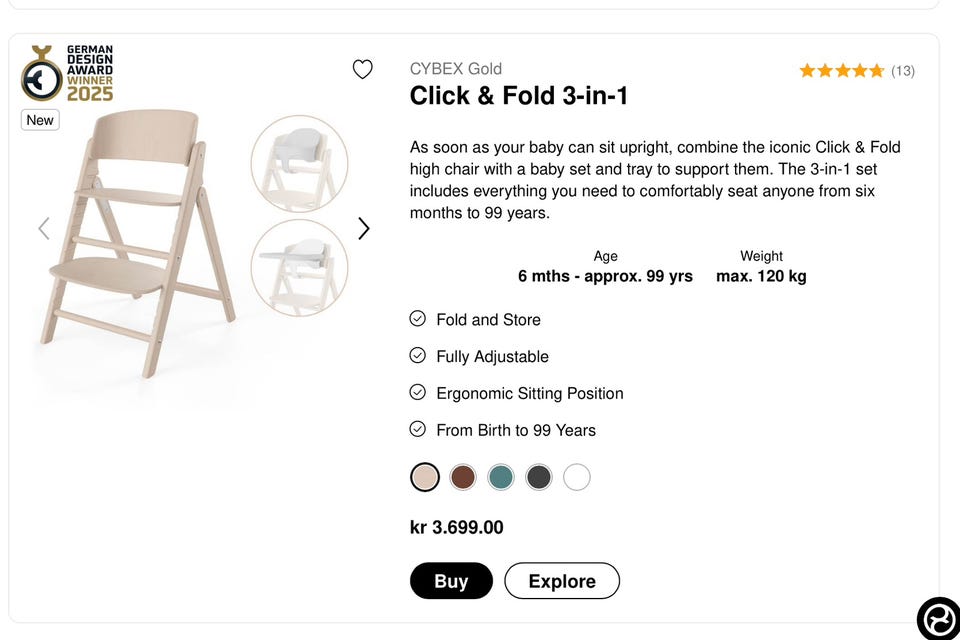Show the previous product image

tap(44, 229)
